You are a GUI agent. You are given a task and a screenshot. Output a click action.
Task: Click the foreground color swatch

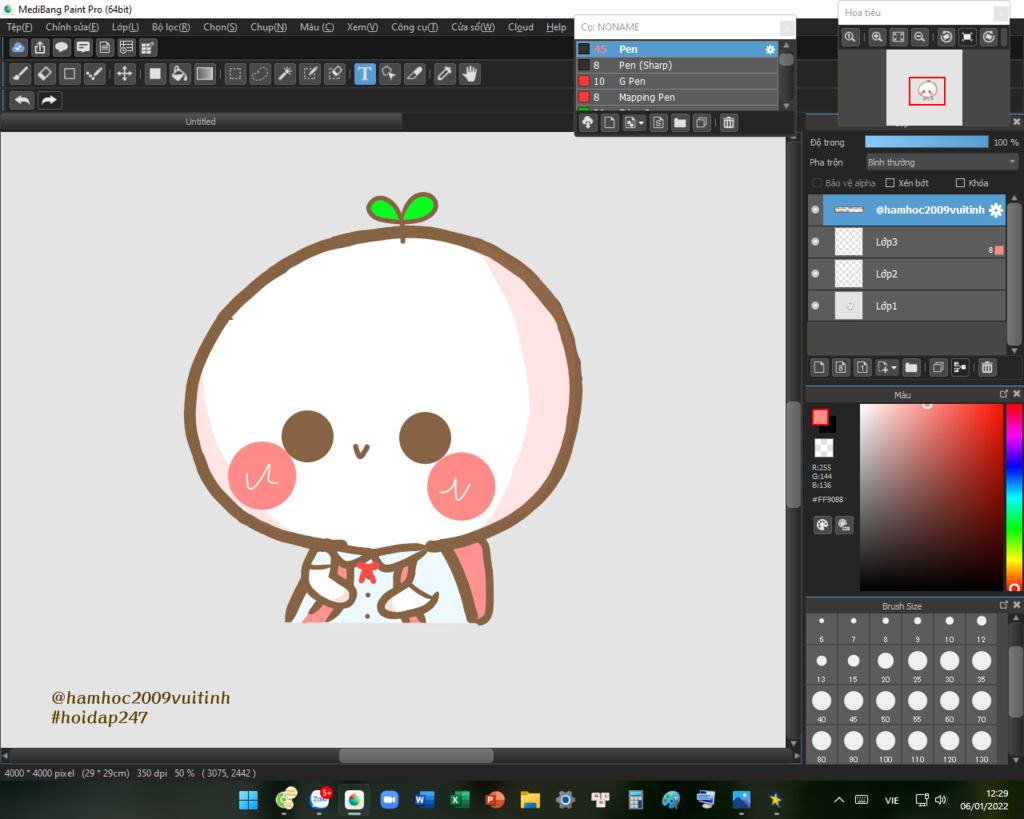point(820,417)
